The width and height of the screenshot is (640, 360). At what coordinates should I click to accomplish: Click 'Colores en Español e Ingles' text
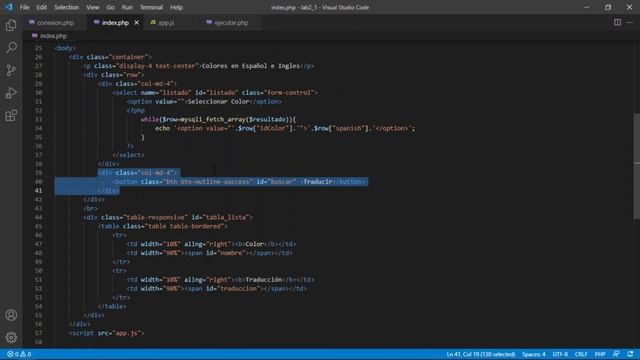tap(251, 66)
